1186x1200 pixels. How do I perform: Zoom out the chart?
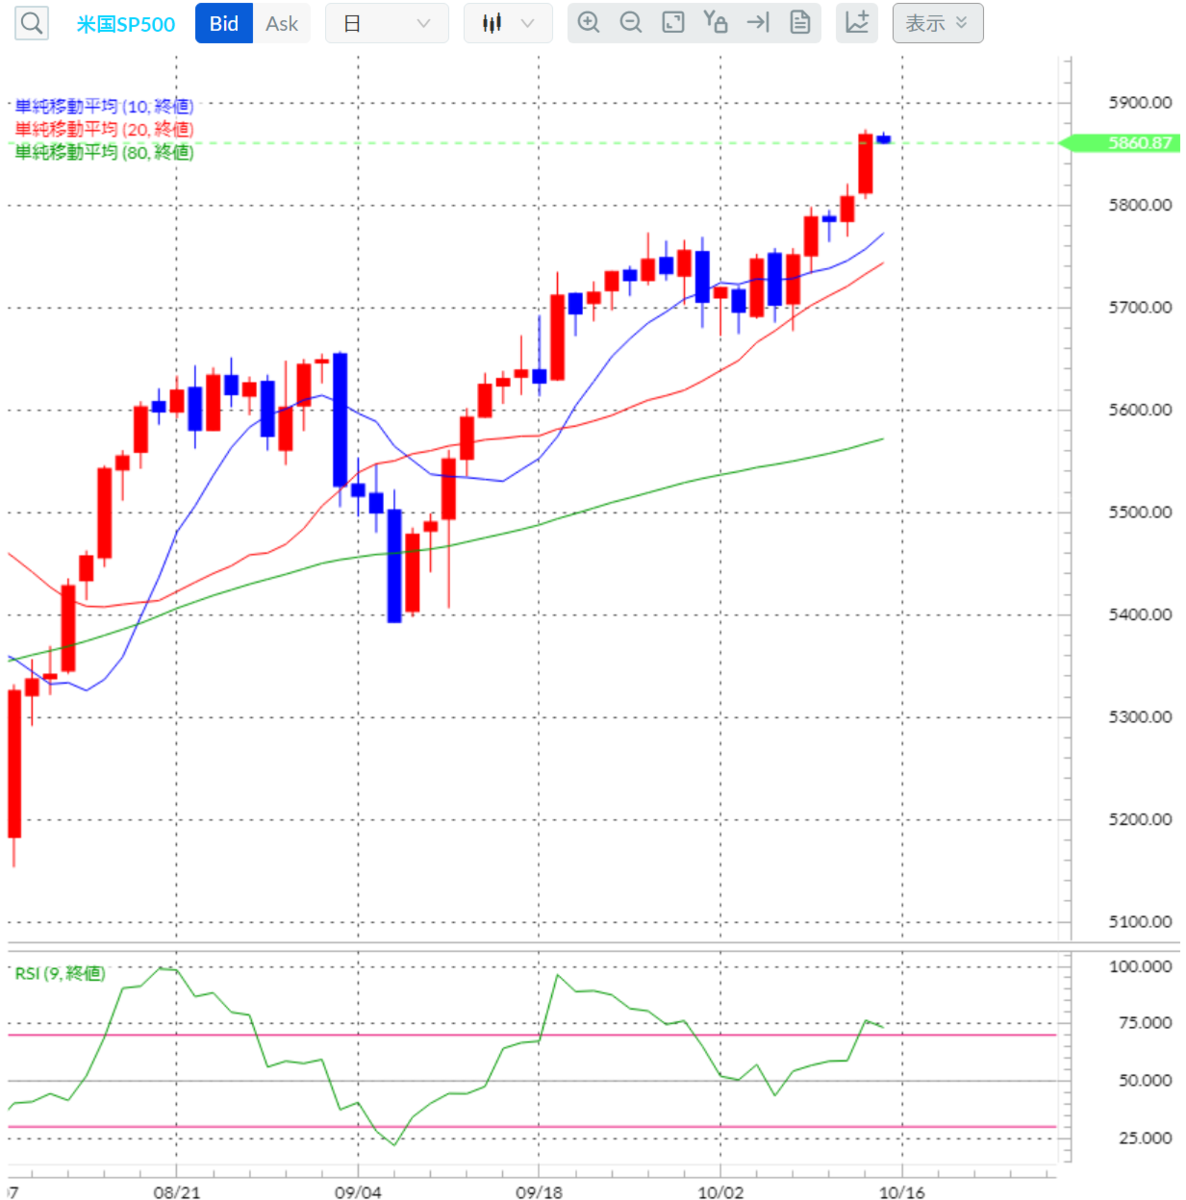click(x=631, y=22)
